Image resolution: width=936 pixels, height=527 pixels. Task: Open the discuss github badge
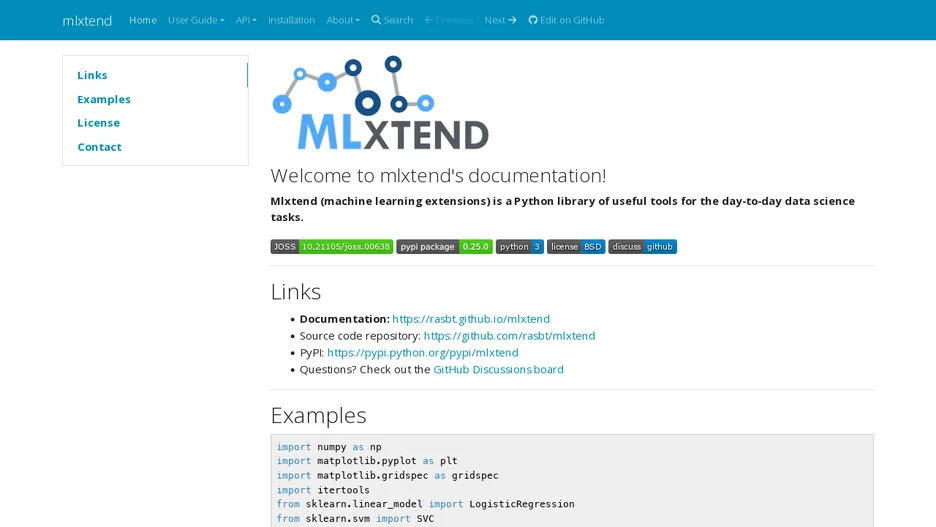tap(642, 246)
